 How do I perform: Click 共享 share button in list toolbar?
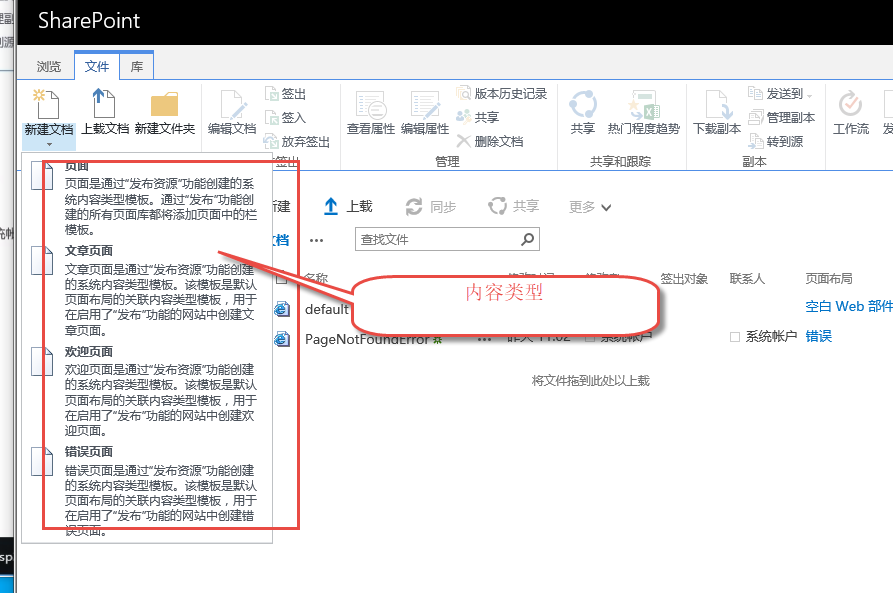[x=514, y=206]
